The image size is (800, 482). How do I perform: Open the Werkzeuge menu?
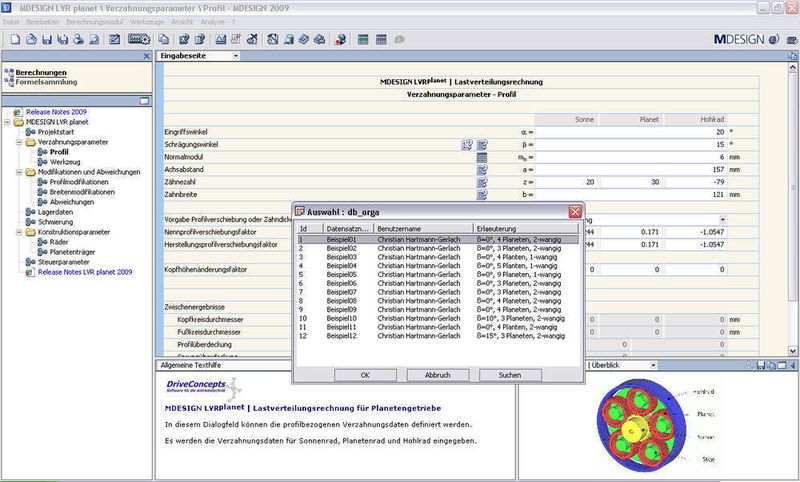tap(147, 22)
